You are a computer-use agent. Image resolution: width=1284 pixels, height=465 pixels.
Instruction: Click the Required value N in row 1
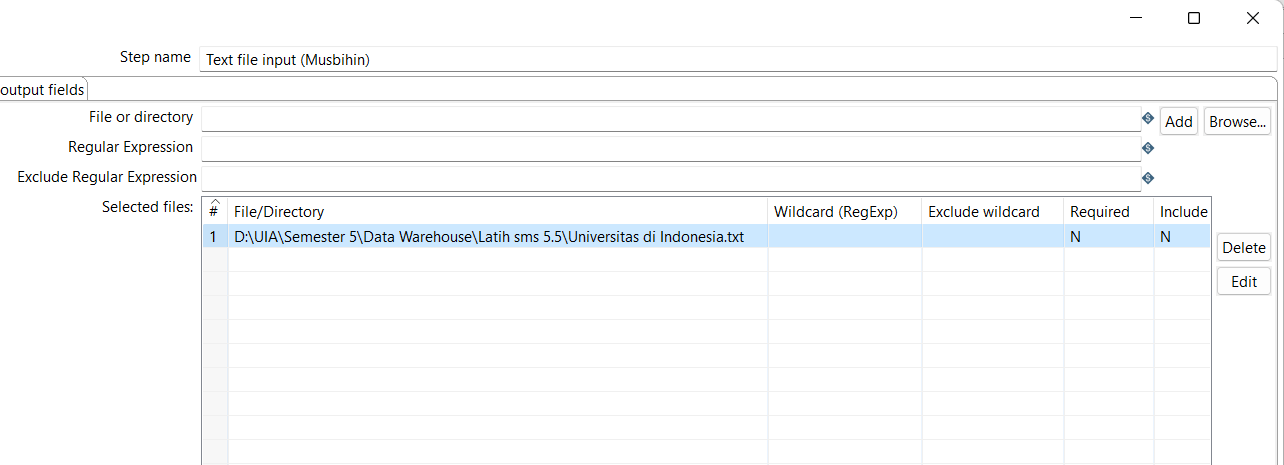(x=1108, y=237)
